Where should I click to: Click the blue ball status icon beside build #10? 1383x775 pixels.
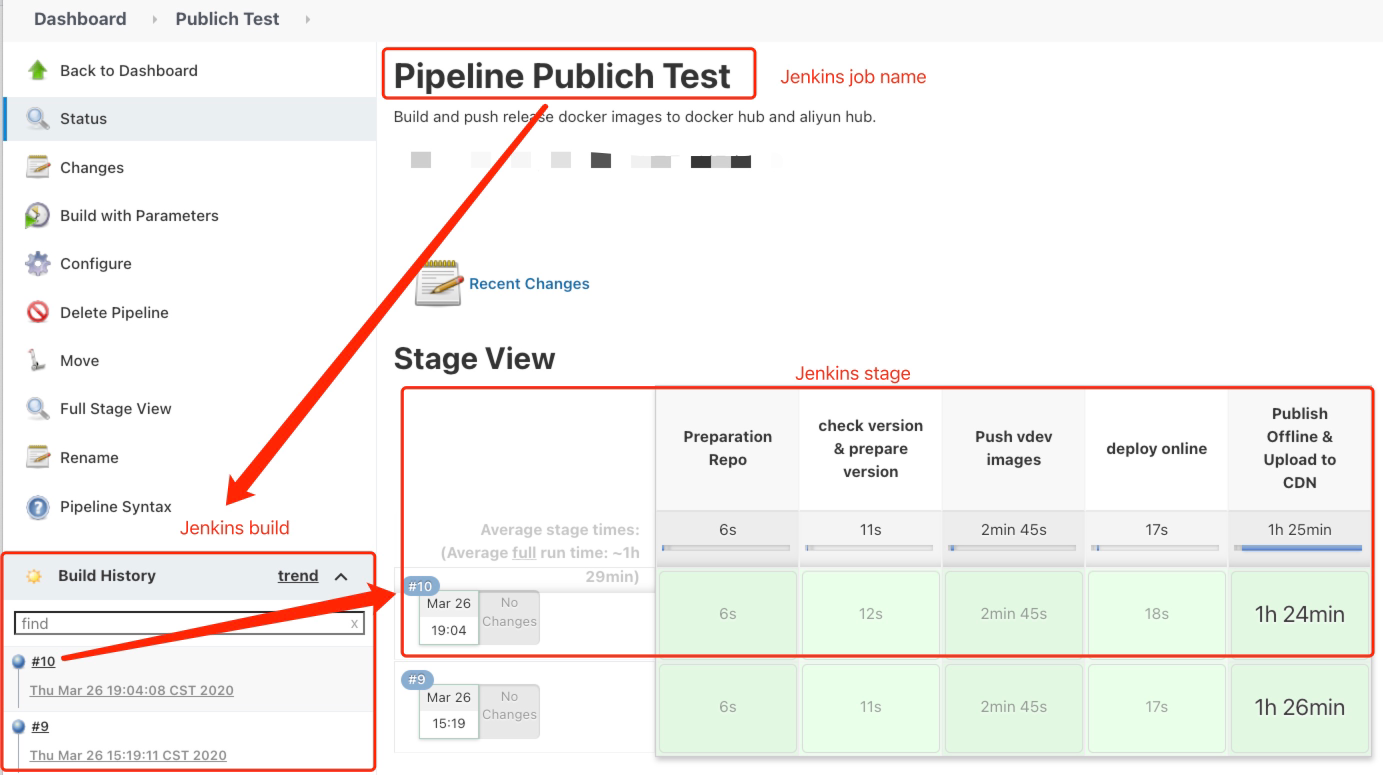point(17,660)
